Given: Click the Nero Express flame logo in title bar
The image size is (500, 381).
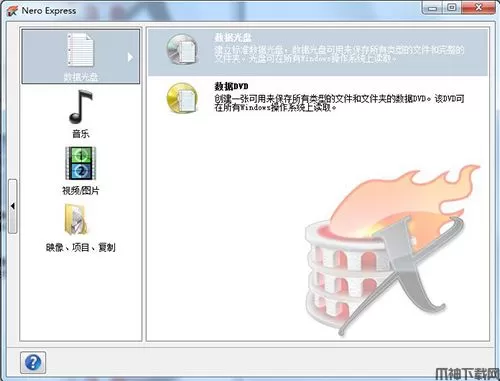Looking at the screenshot, I should (x=12, y=11).
